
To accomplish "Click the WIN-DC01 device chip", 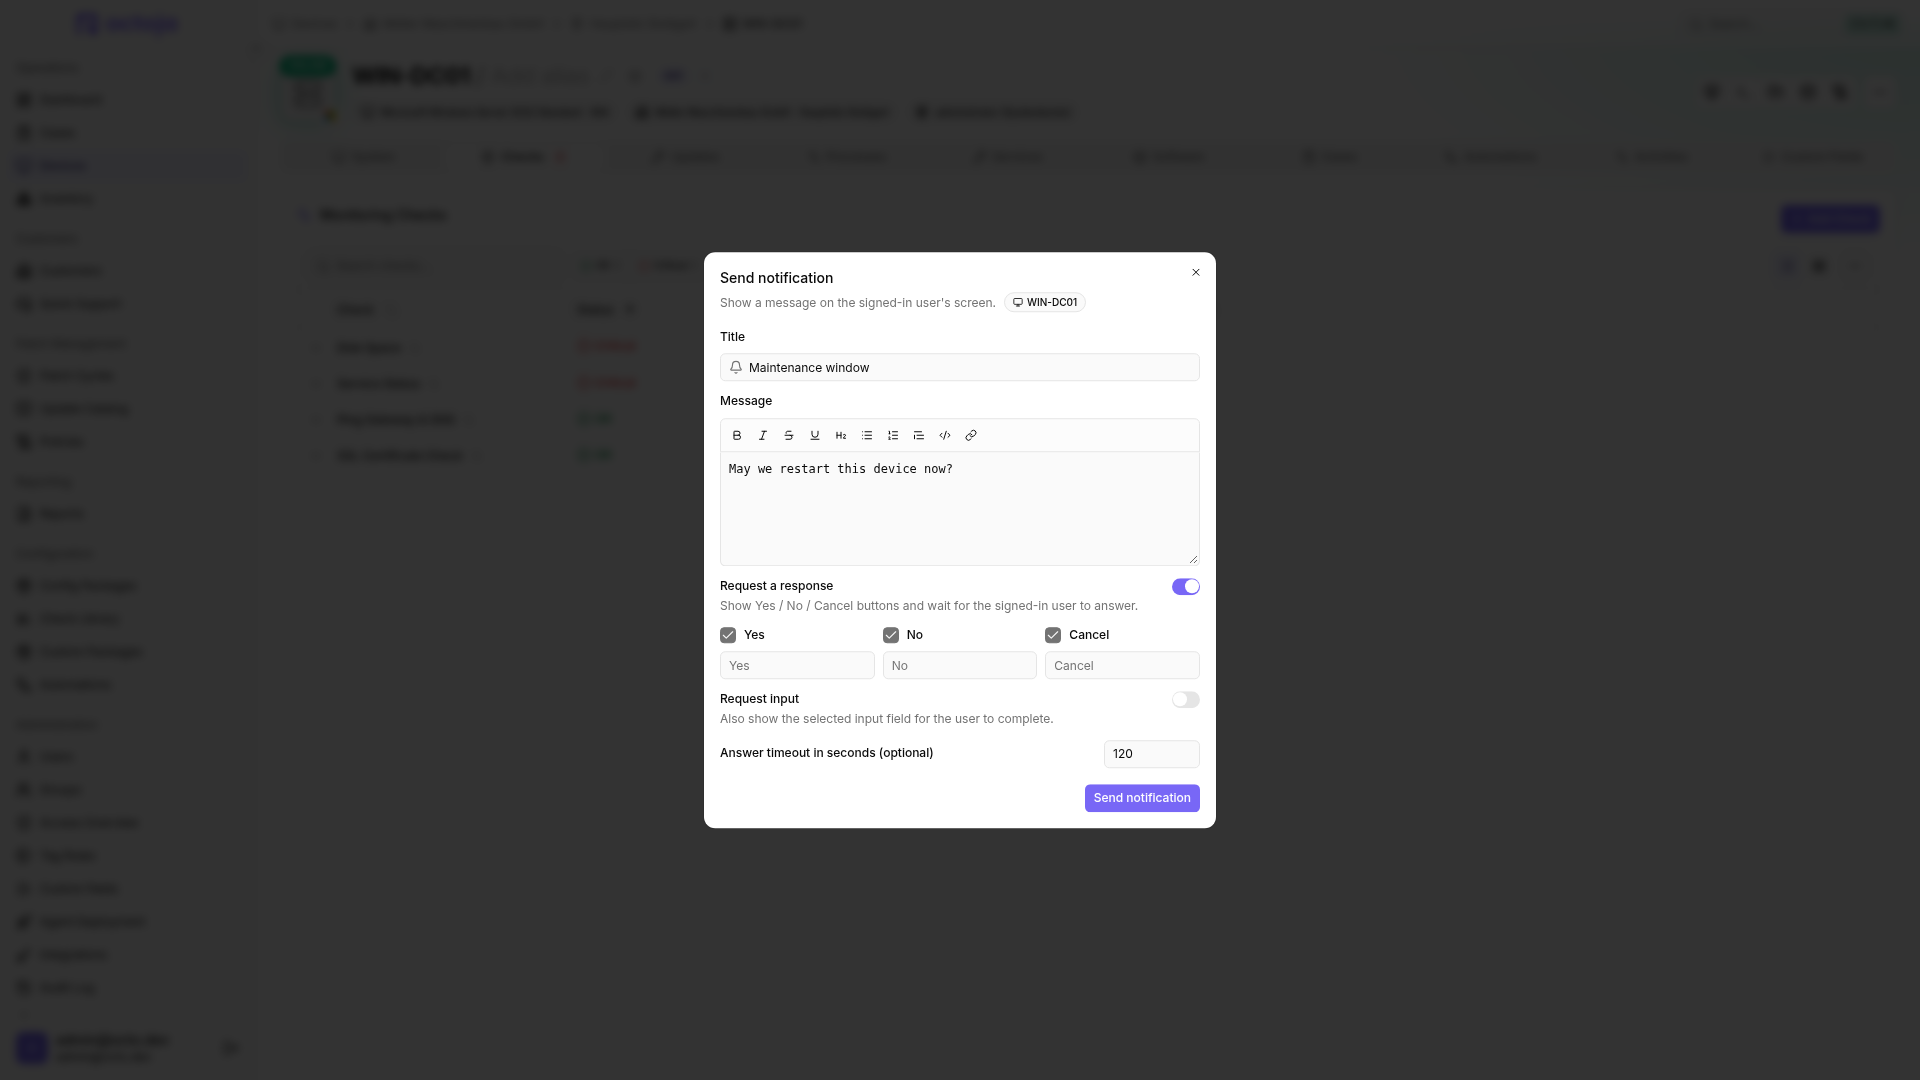I will 1045,302.
